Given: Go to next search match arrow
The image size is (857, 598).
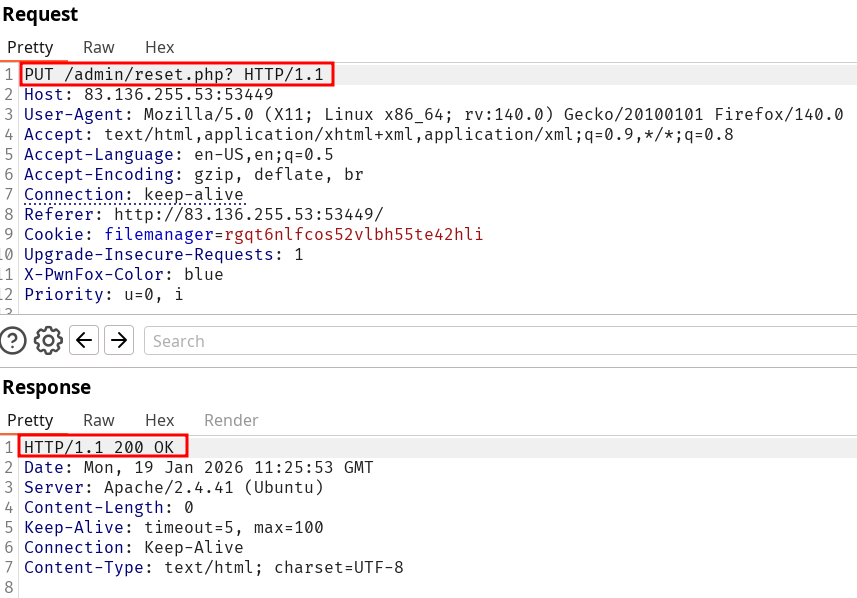Looking at the screenshot, I should (119, 341).
